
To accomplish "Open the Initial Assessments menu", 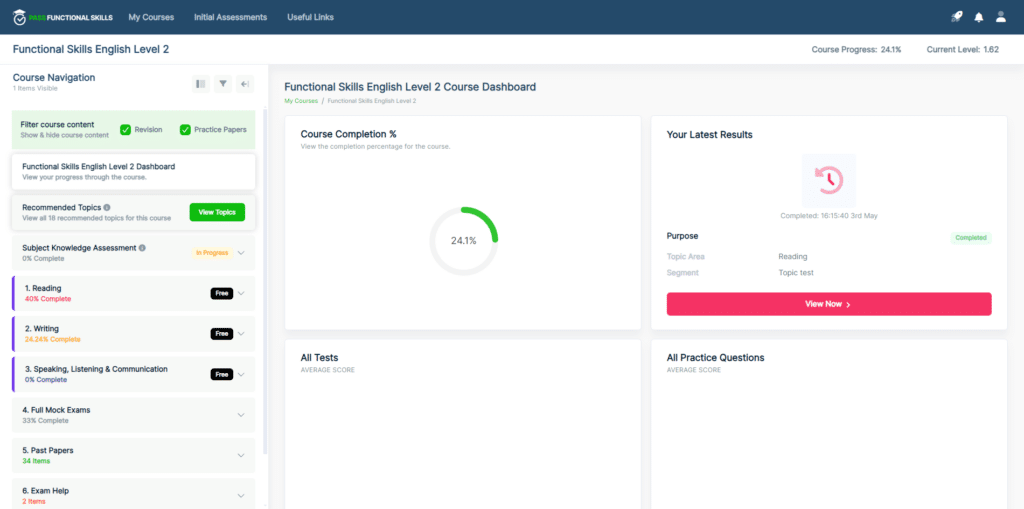I will pos(230,17).
